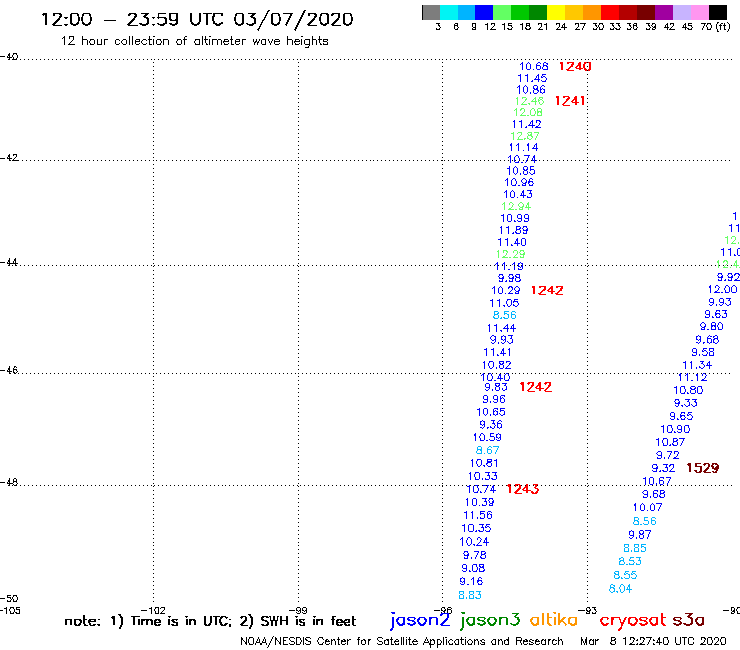Select wave height value 10.33
Image resolution: width=740 pixels, height=650 pixels.
482,476
